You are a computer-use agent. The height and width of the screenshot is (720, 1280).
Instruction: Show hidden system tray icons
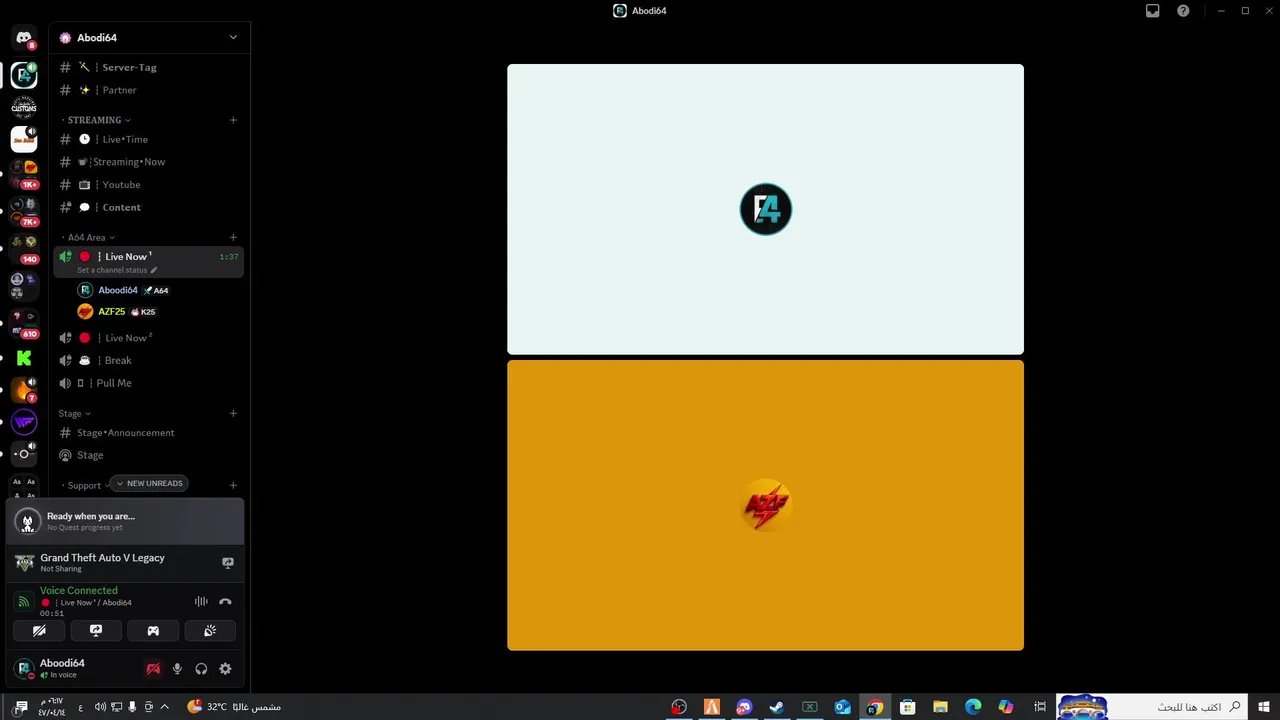tap(165, 707)
